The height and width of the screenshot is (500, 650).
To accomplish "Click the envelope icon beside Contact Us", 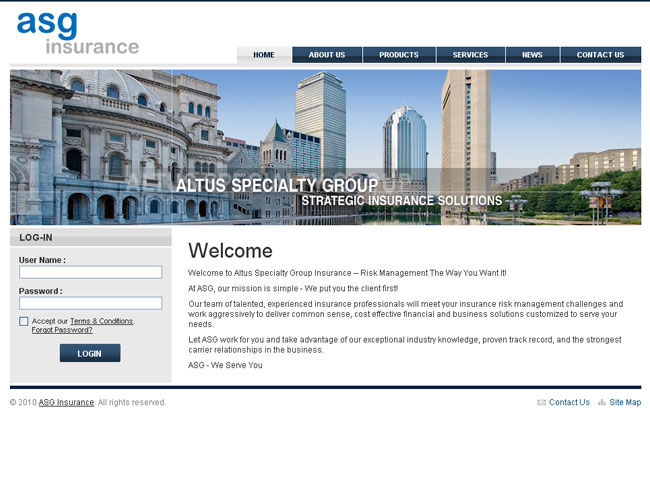I will [x=541, y=403].
